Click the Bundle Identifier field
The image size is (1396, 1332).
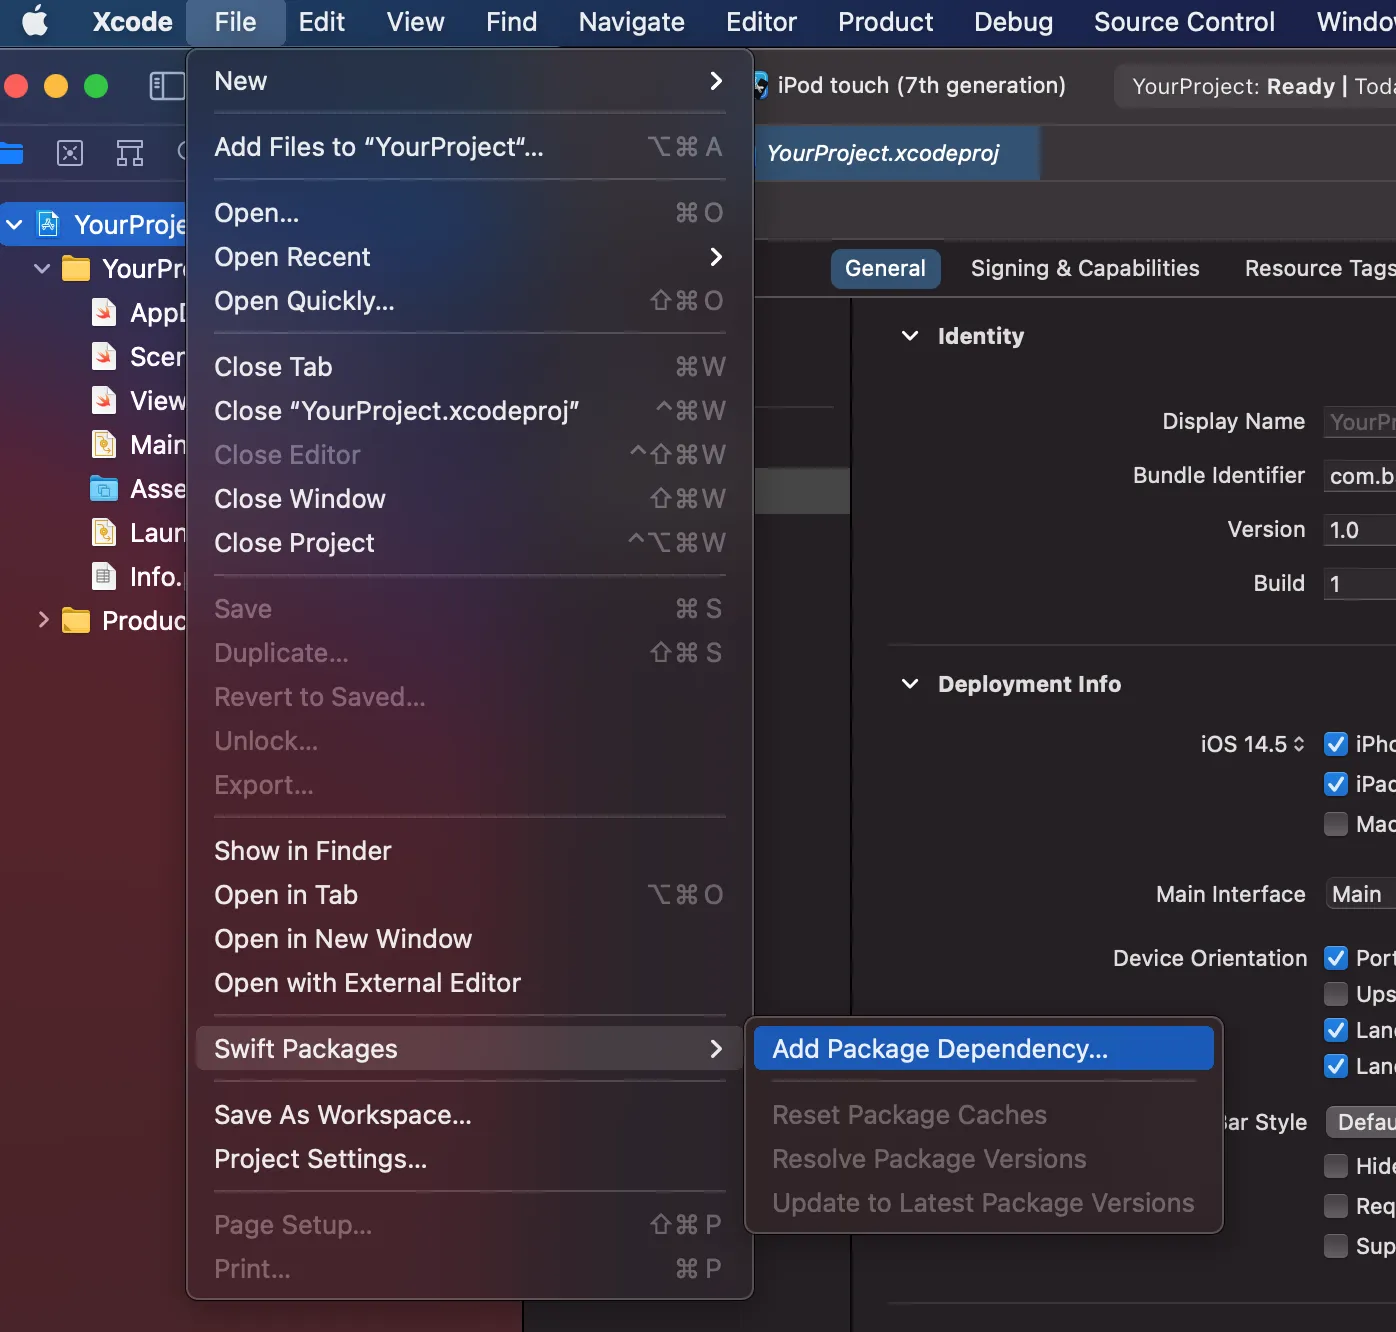point(1359,476)
